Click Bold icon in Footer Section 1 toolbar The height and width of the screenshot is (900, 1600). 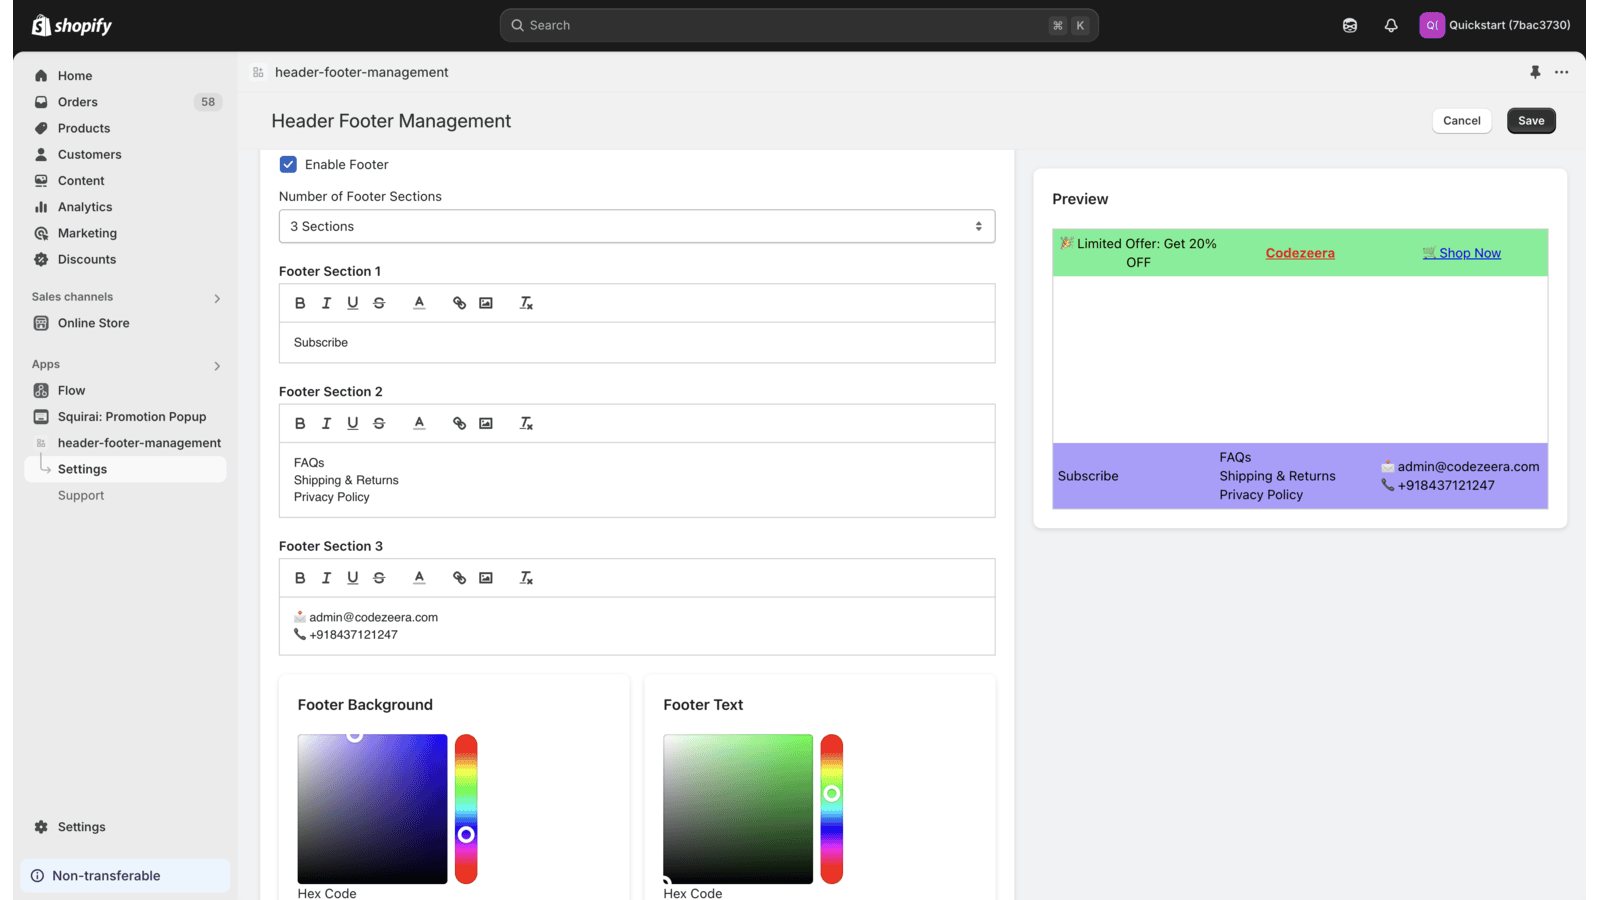click(x=300, y=303)
